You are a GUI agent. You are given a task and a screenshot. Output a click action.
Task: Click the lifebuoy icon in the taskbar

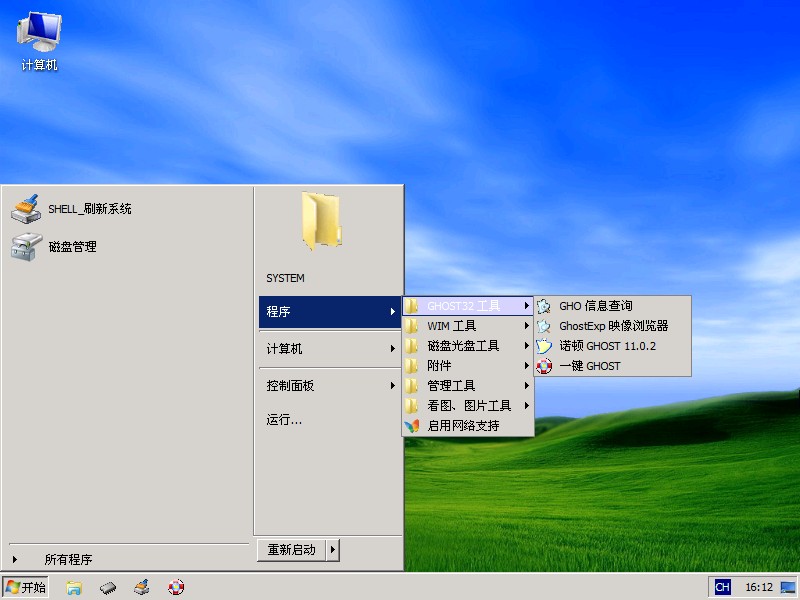[x=176, y=587]
